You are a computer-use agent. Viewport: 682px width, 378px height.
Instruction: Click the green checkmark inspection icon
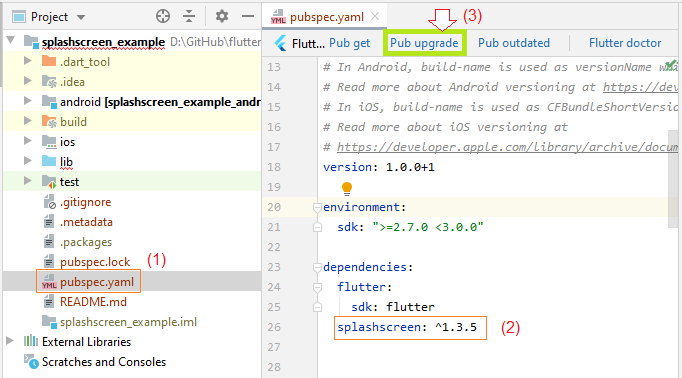[x=671, y=64]
